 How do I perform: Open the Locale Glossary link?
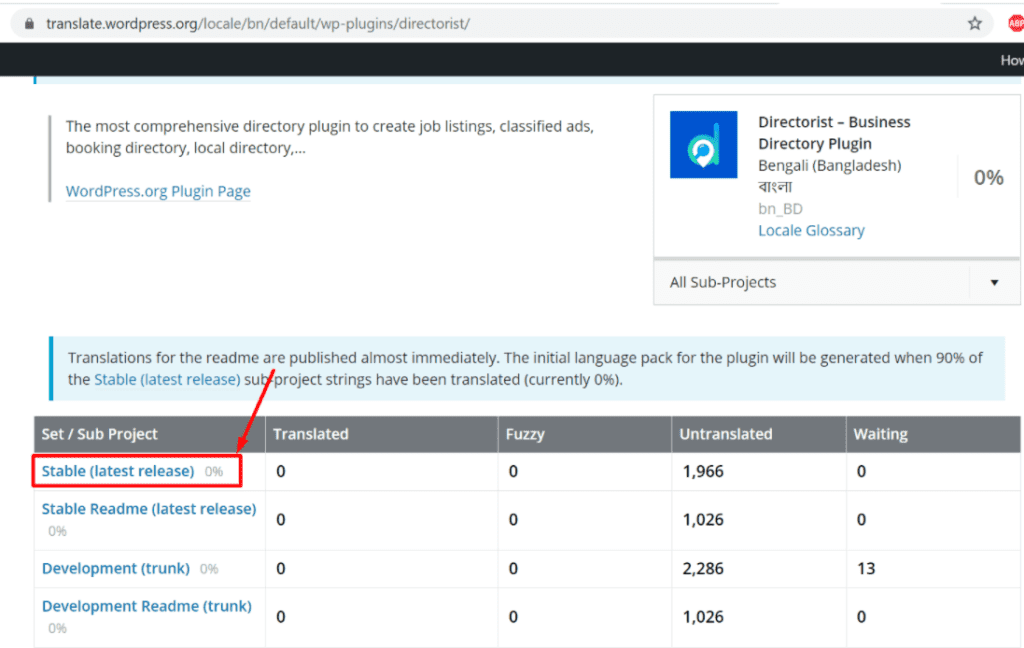[x=811, y=231]
